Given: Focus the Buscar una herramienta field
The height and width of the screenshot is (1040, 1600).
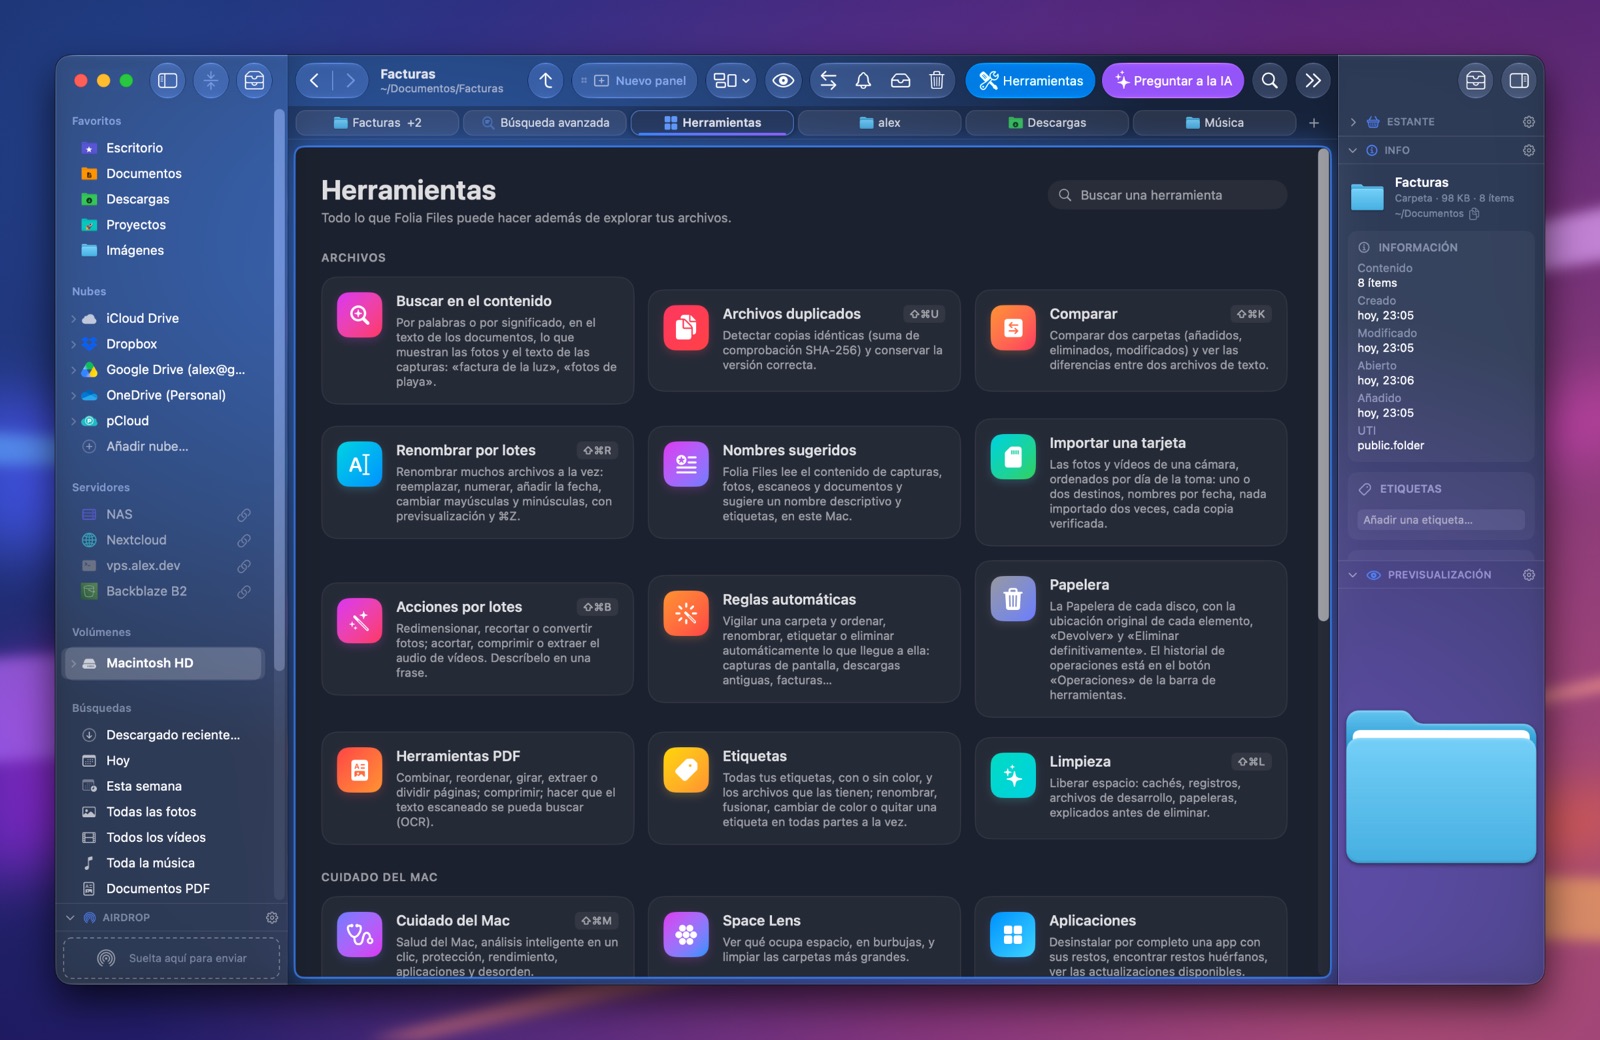Looking at the screenshot, I should 1167,195.
